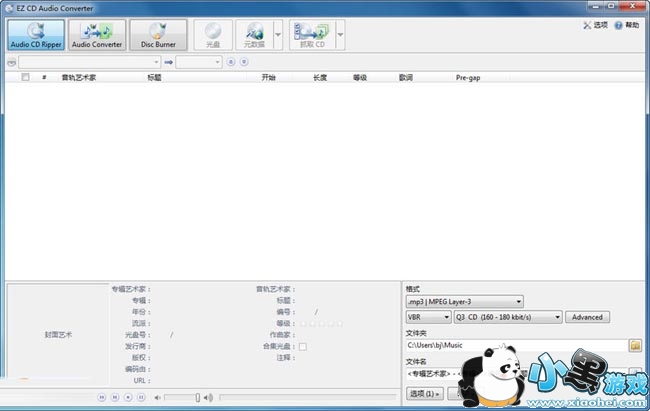Click the stop playback button
Image resolution: width=650 pixels, height=411 pixels.
coord(128,397)
